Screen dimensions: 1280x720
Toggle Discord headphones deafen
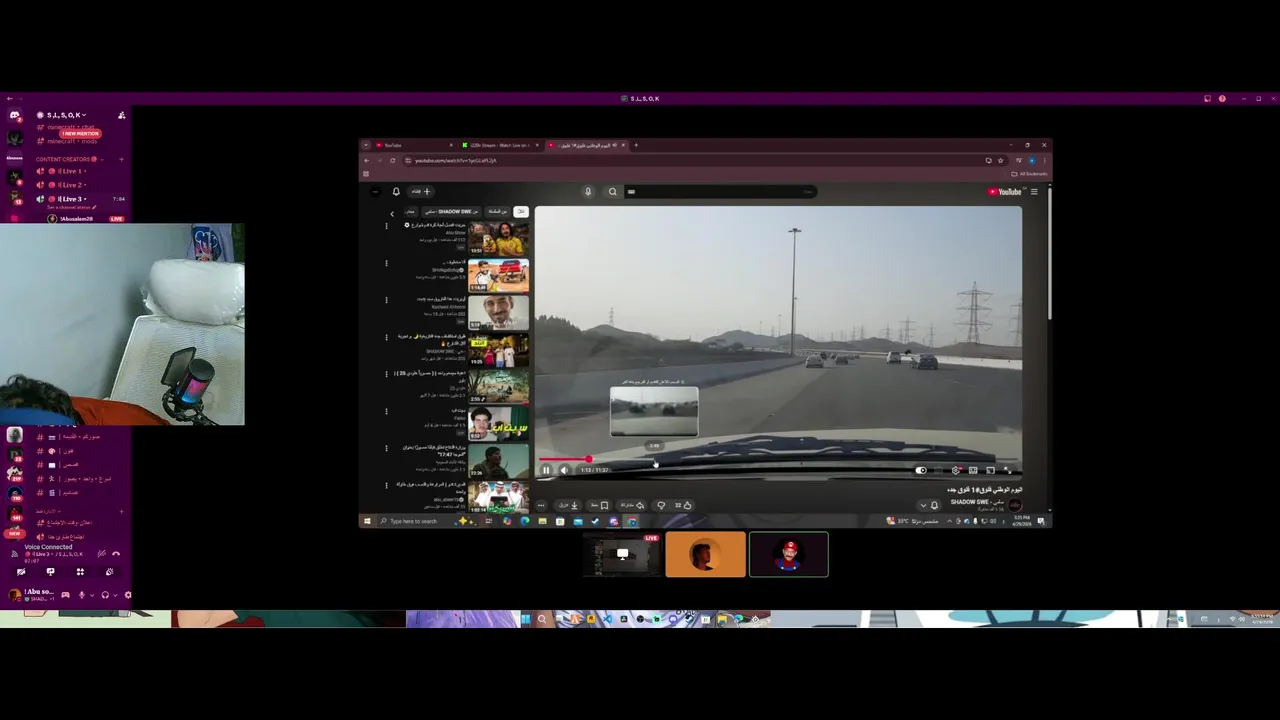click(x=105, y=595)
